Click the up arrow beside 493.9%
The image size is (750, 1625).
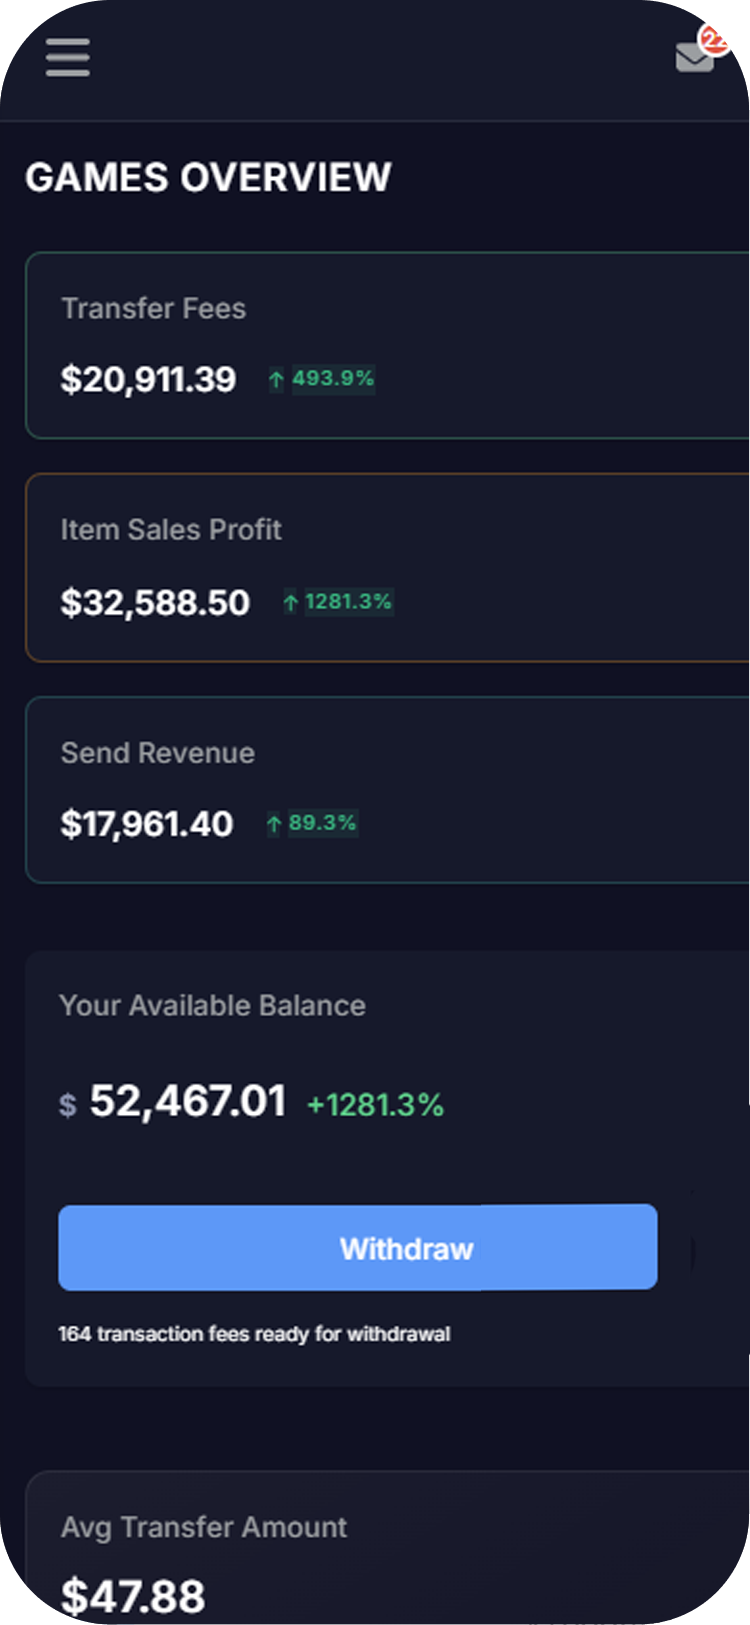(x=277, y=379)
